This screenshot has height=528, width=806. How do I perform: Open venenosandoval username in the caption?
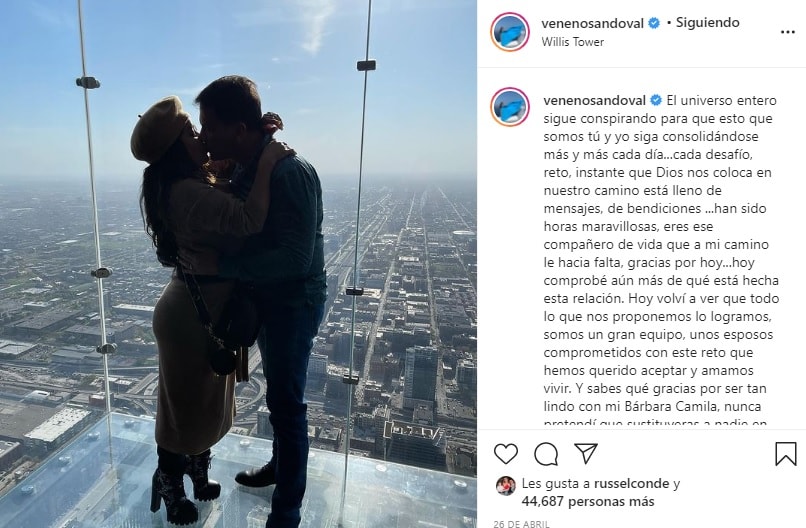point(594,100)
